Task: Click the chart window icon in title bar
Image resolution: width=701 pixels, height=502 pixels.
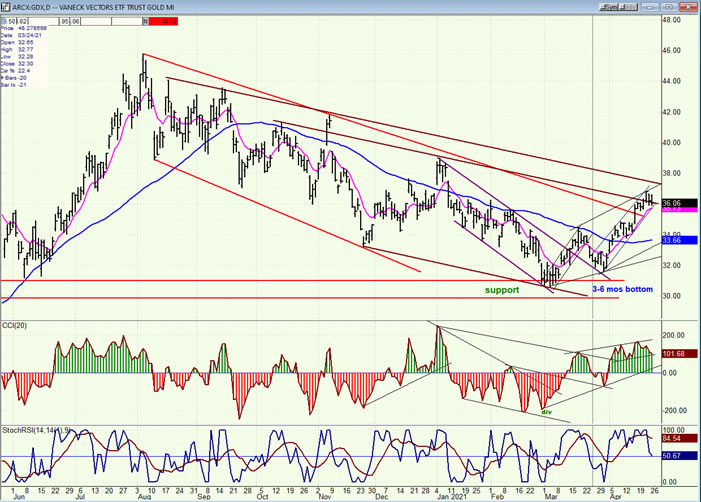Action: pos(5,7)
